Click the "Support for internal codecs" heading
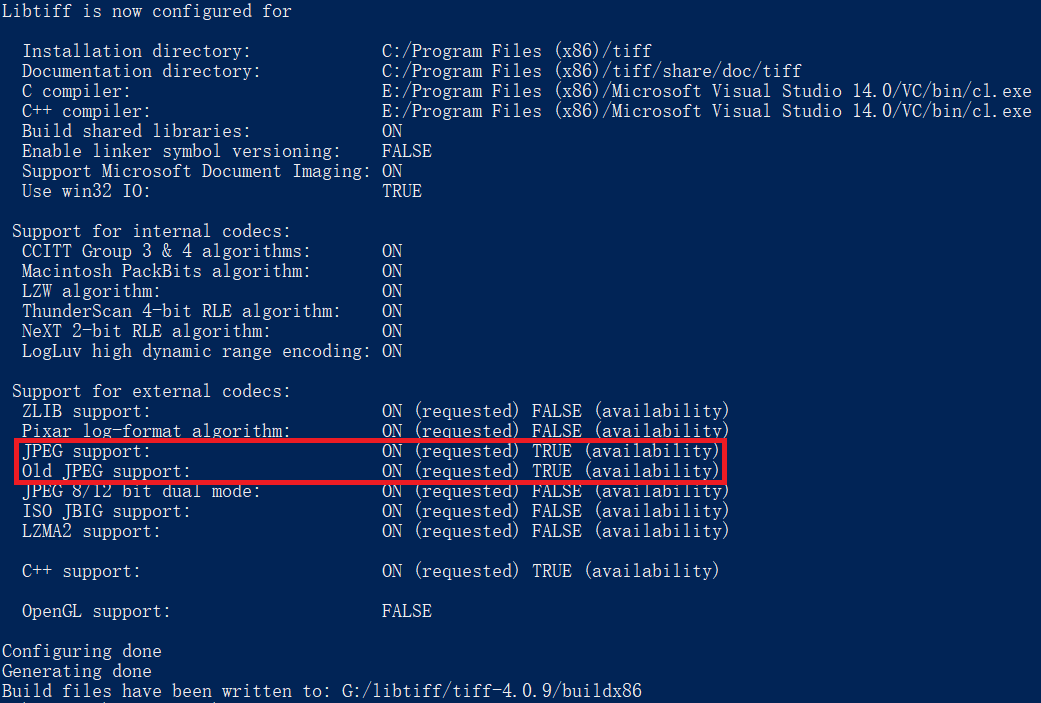The image size is (1041, 703). [x=151, y=231]
